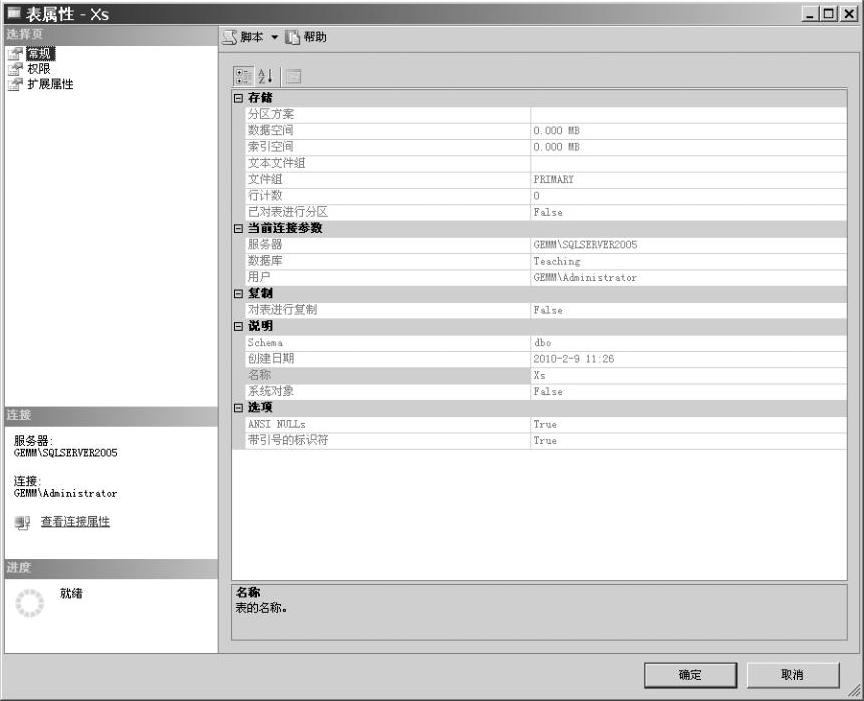Select the 用户 (User) property row
Screen dimensions: 864x701
click(x=546, y=277)
